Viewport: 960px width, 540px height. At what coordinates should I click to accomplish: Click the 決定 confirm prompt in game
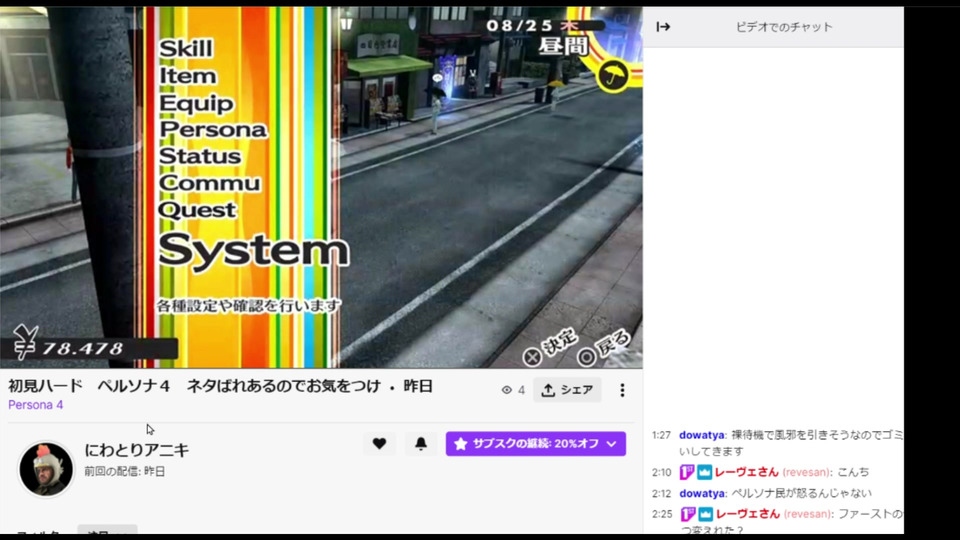coord(551,348)
